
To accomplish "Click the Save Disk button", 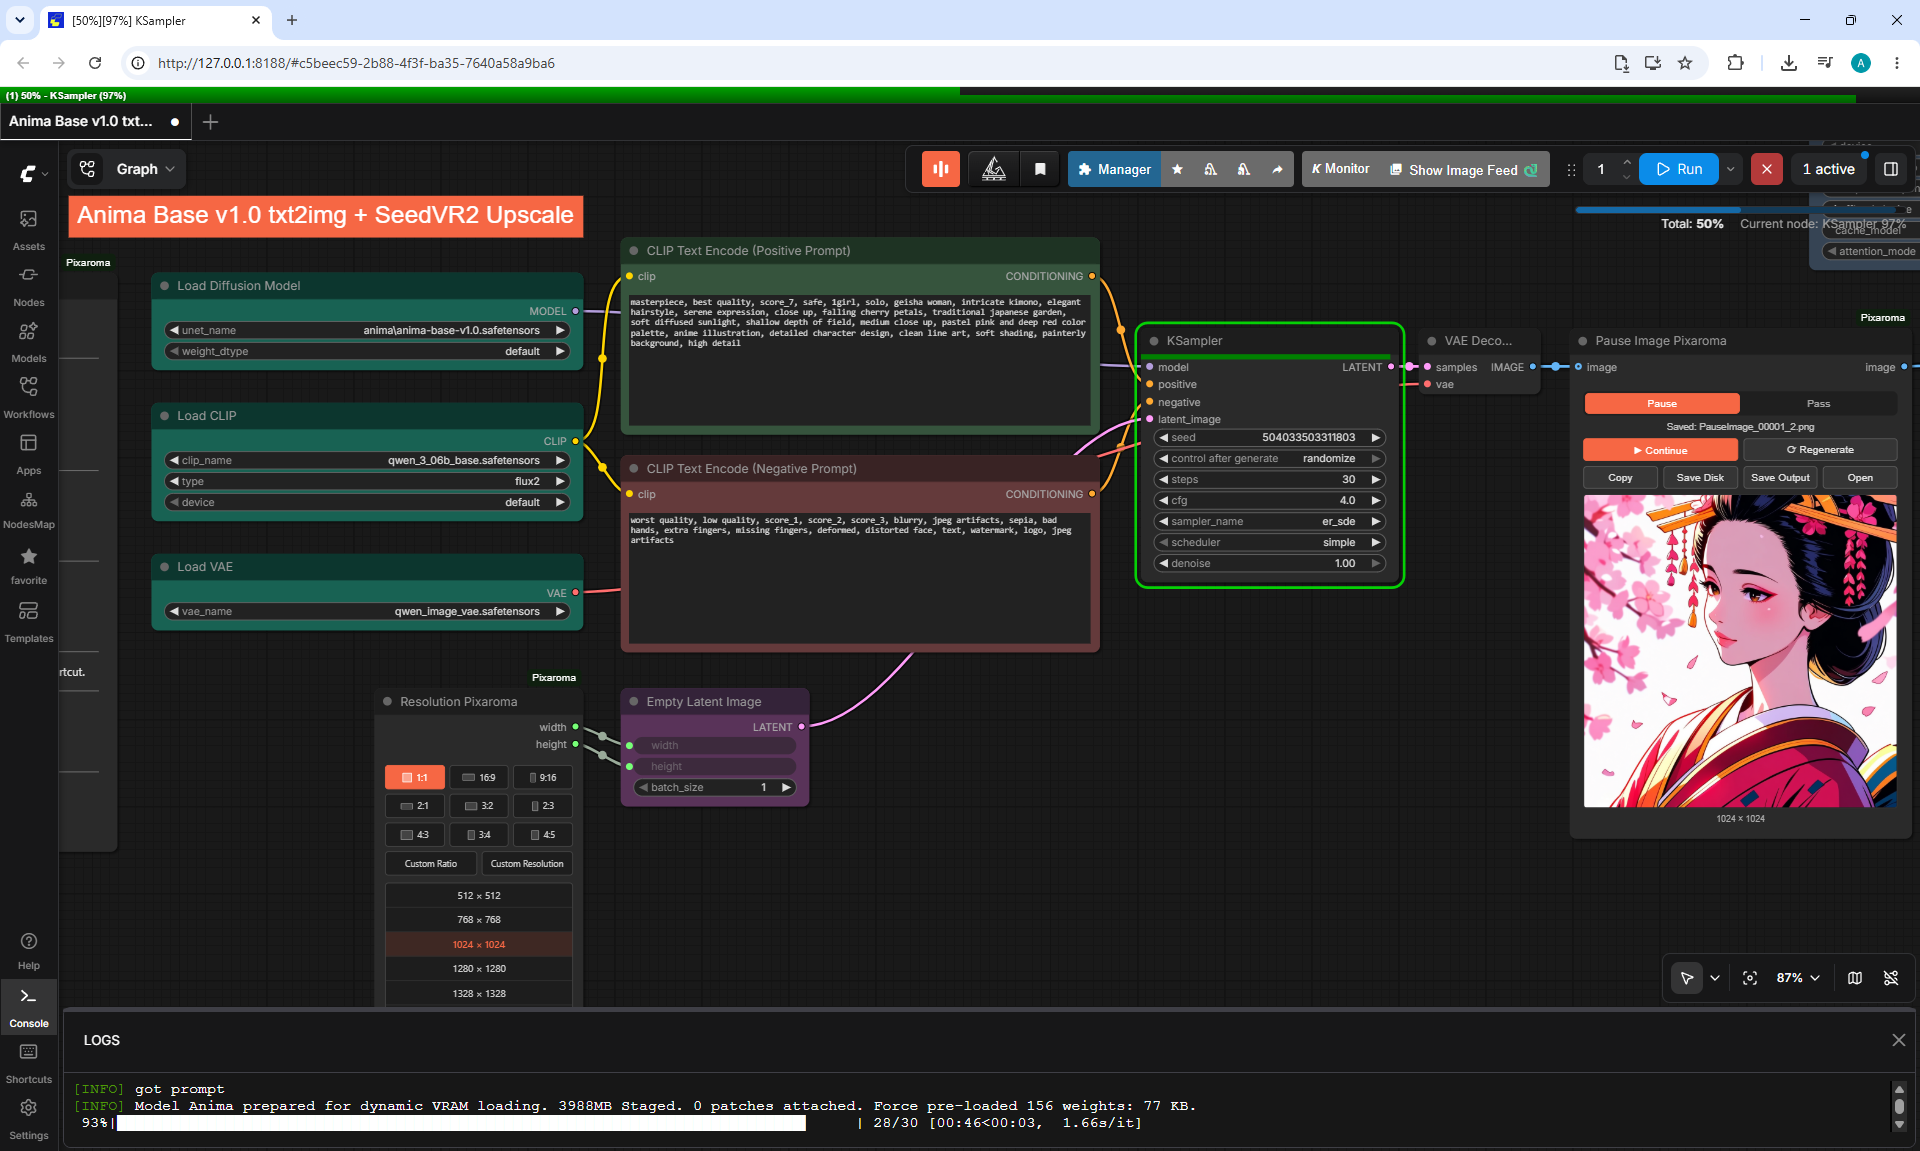I will click(1700, 478).
